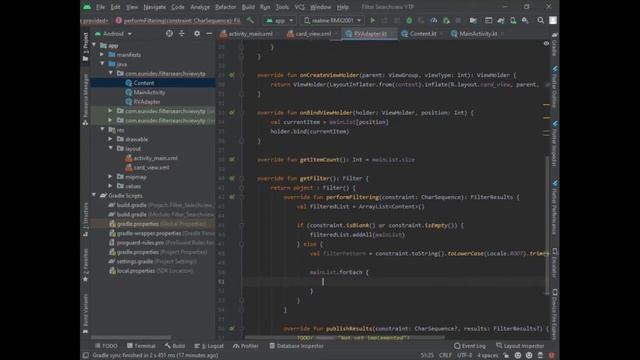Image resolution: width=640 pixels, height=360 pixels.
Task: Click override gutter icon beside onCreateViewHolder
Action: (x=231, y=75)
